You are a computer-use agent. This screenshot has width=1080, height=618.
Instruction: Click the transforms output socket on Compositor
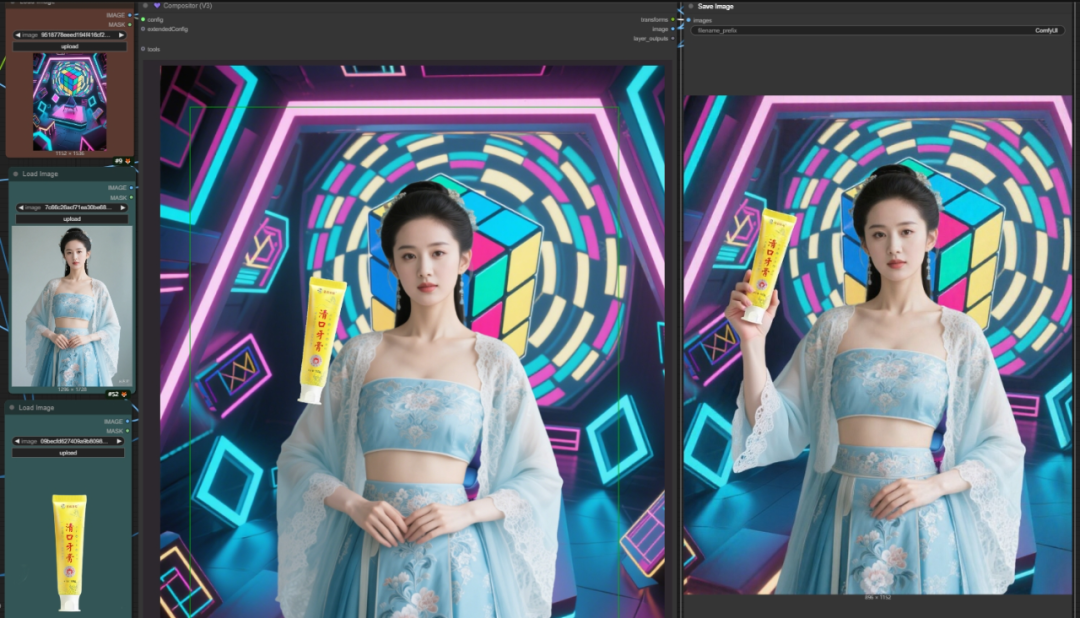tap(673, 19)
